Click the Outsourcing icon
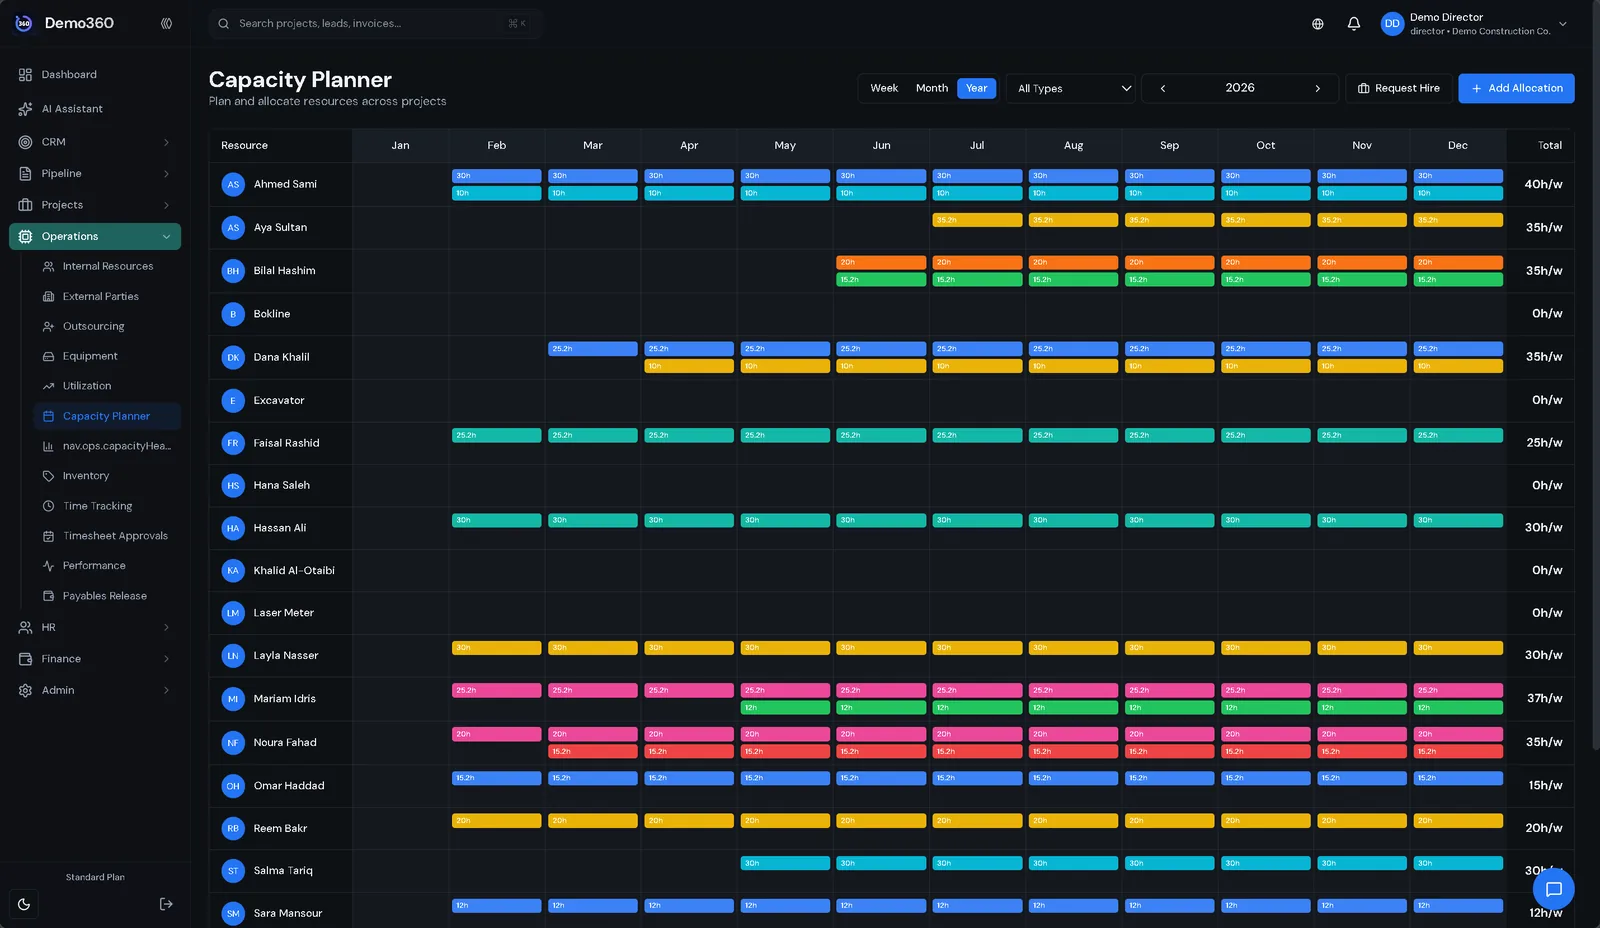Screen dimensions: 1600x928 pos(48,327)
